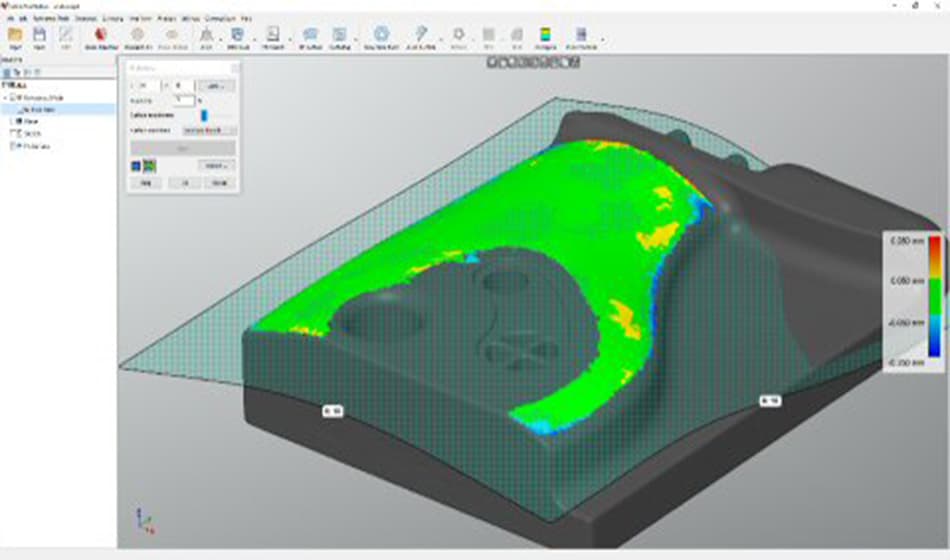
Task: Open the dropdown arrow beside the cone tool
Action: pyautogui.click(x=219, y=39)
